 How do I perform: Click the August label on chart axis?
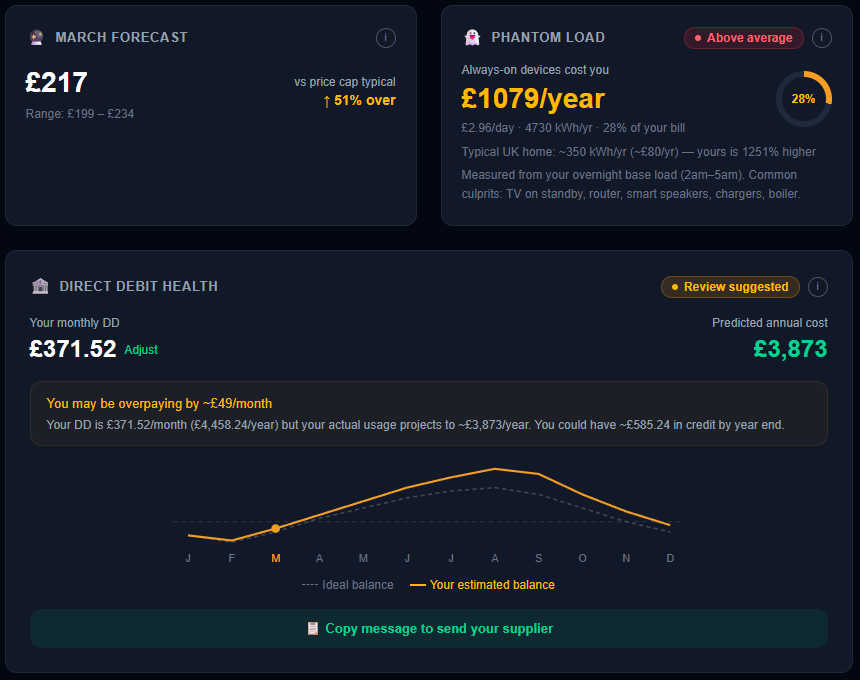(494, 558)
